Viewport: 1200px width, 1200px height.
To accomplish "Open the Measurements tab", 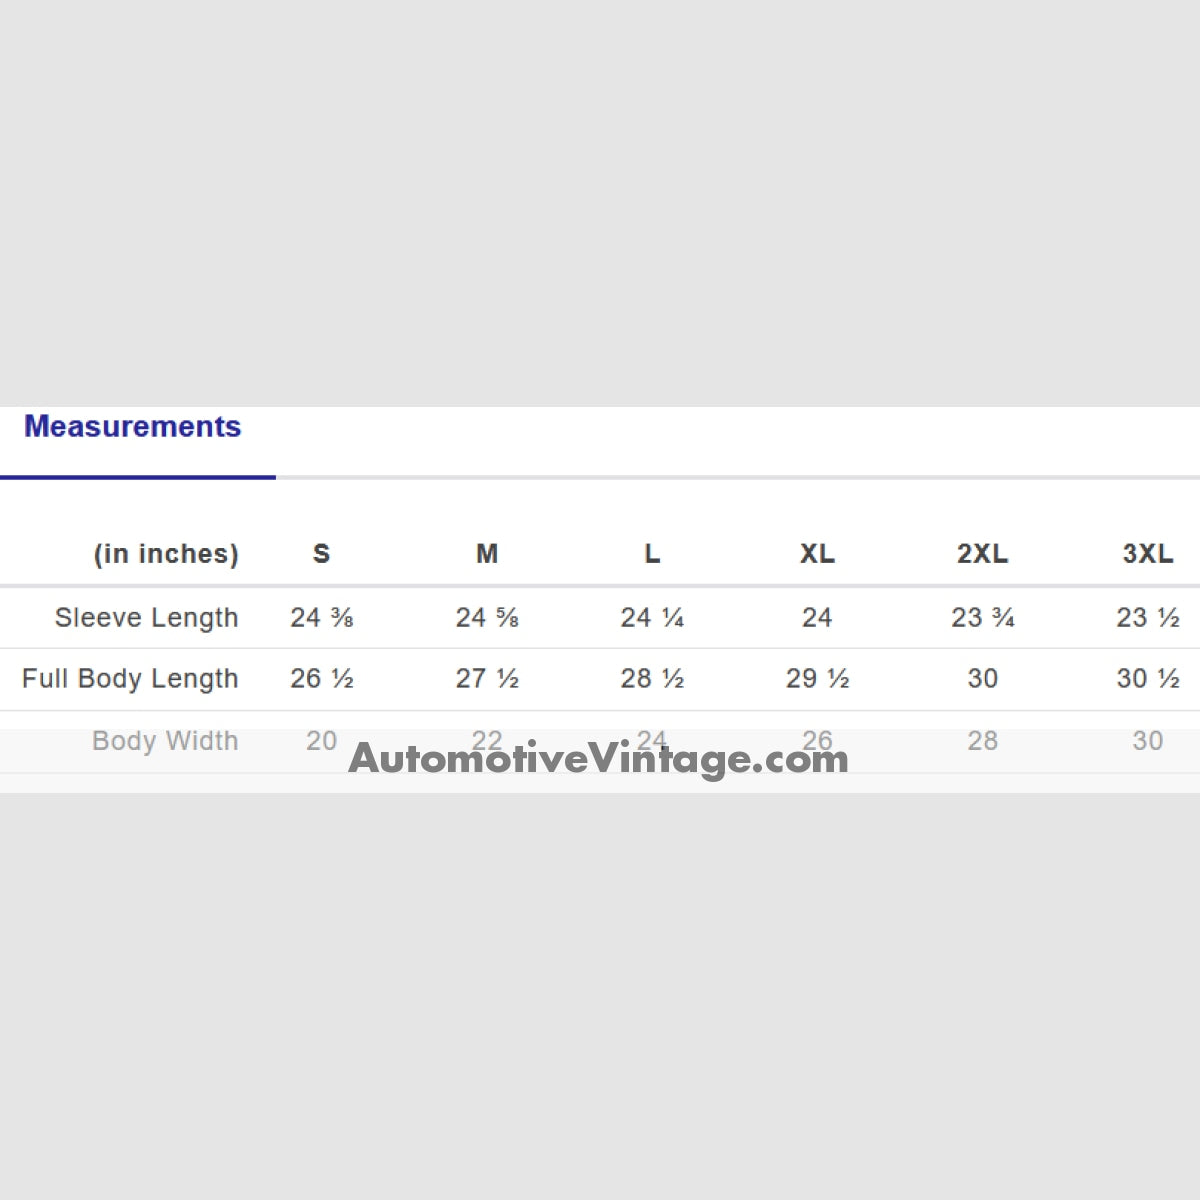I will 133,427.
